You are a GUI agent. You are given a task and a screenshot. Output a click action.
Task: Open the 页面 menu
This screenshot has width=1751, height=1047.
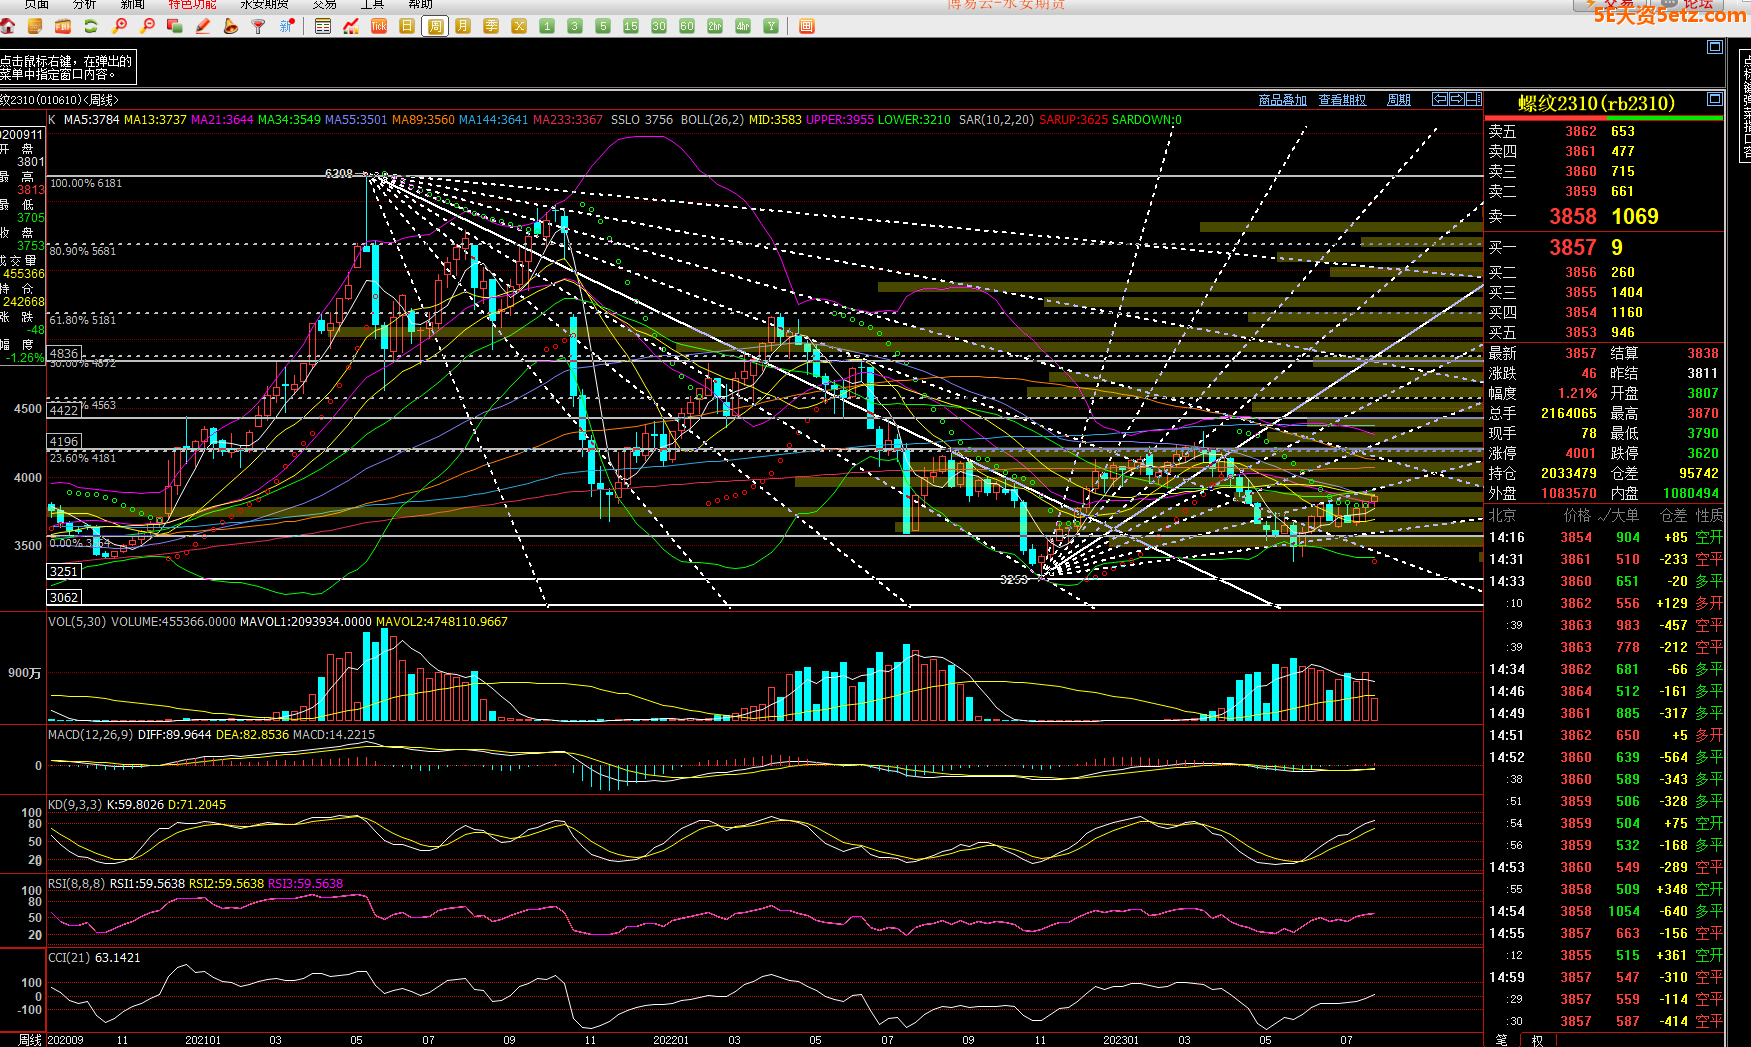(x=37, y=4)
